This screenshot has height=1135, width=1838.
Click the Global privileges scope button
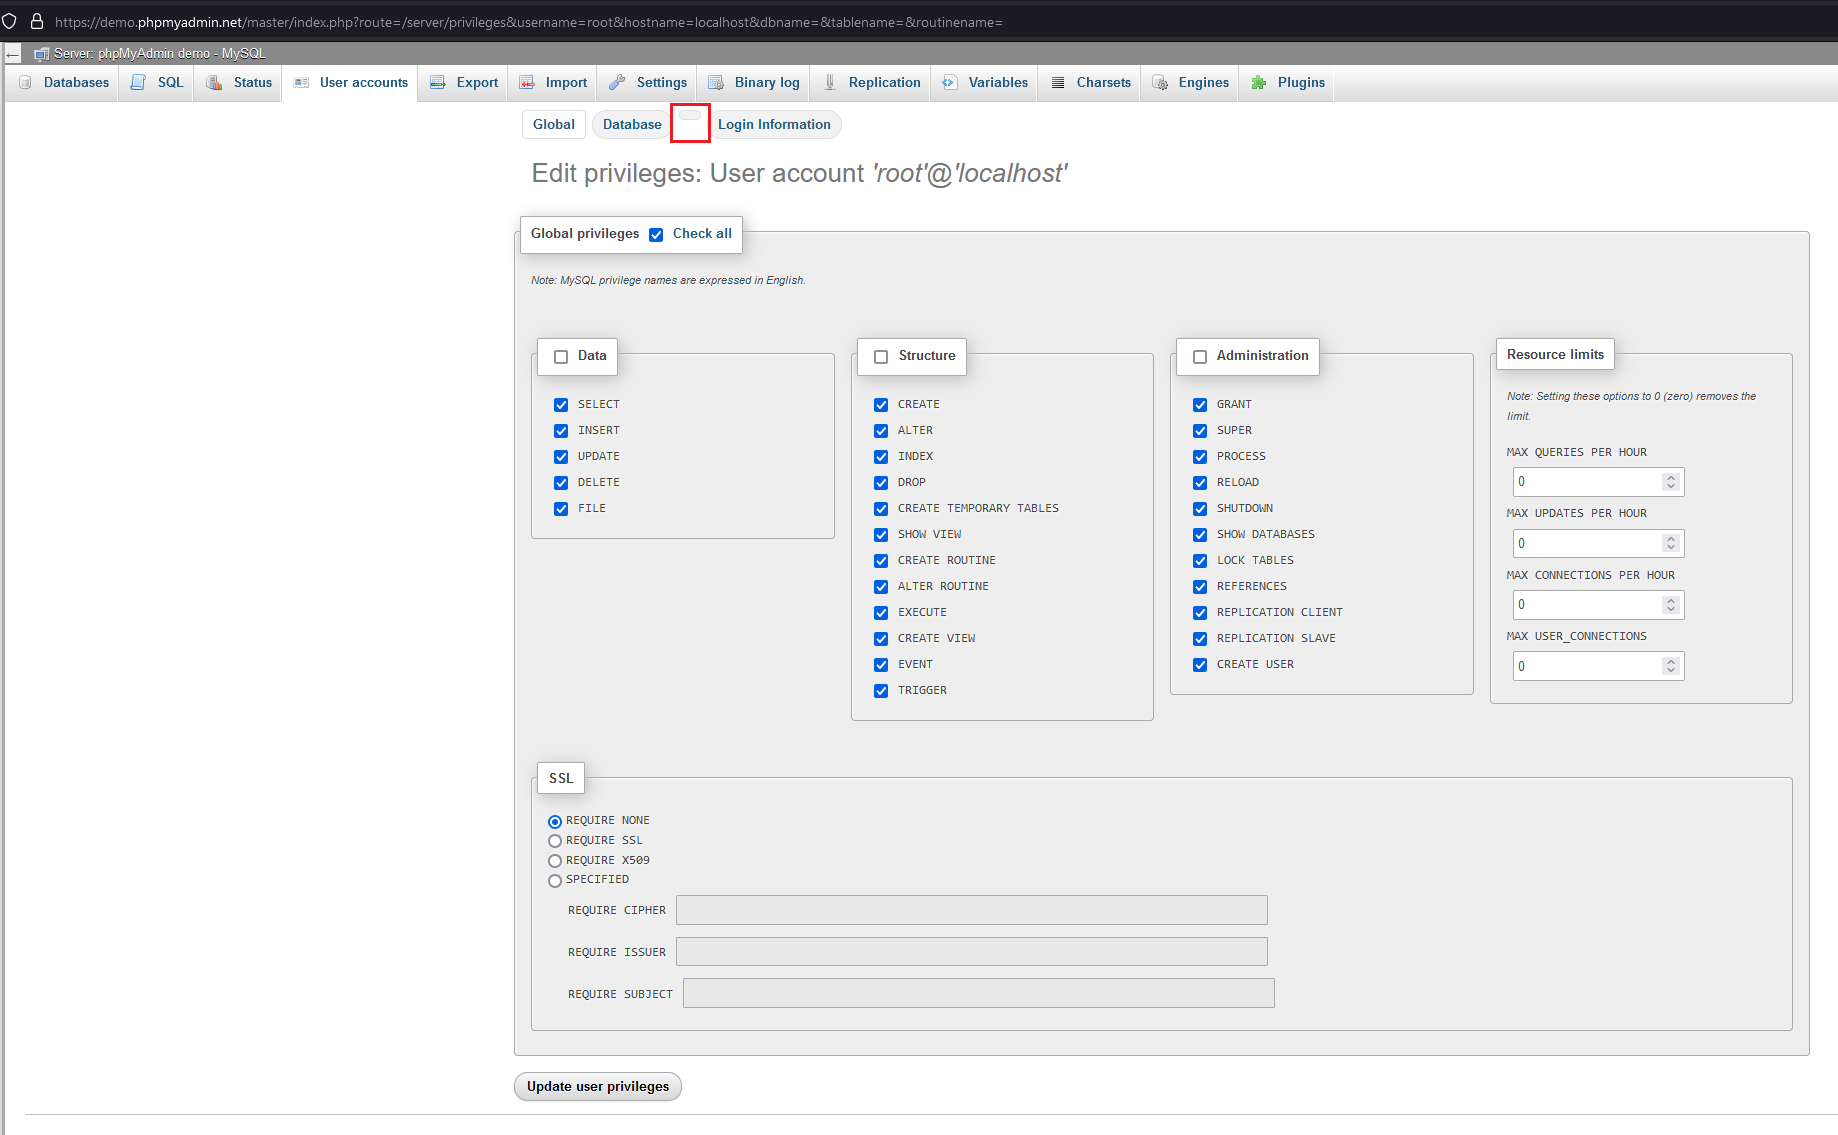[x=553, y=124]
